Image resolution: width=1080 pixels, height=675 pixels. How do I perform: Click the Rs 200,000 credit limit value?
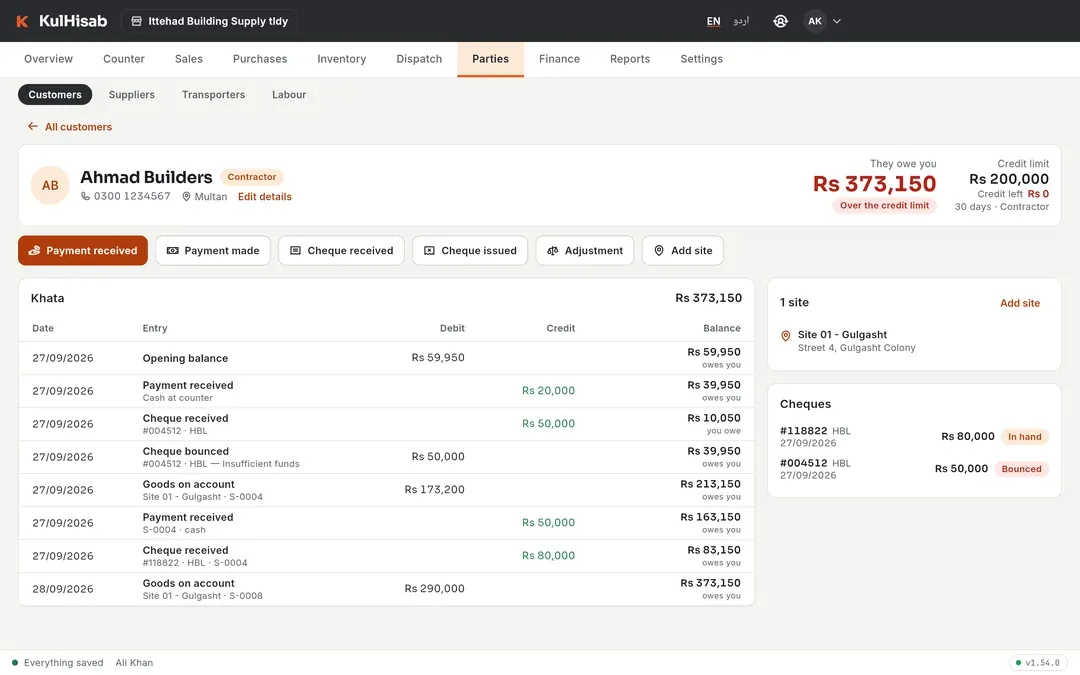pos(1009,179)
